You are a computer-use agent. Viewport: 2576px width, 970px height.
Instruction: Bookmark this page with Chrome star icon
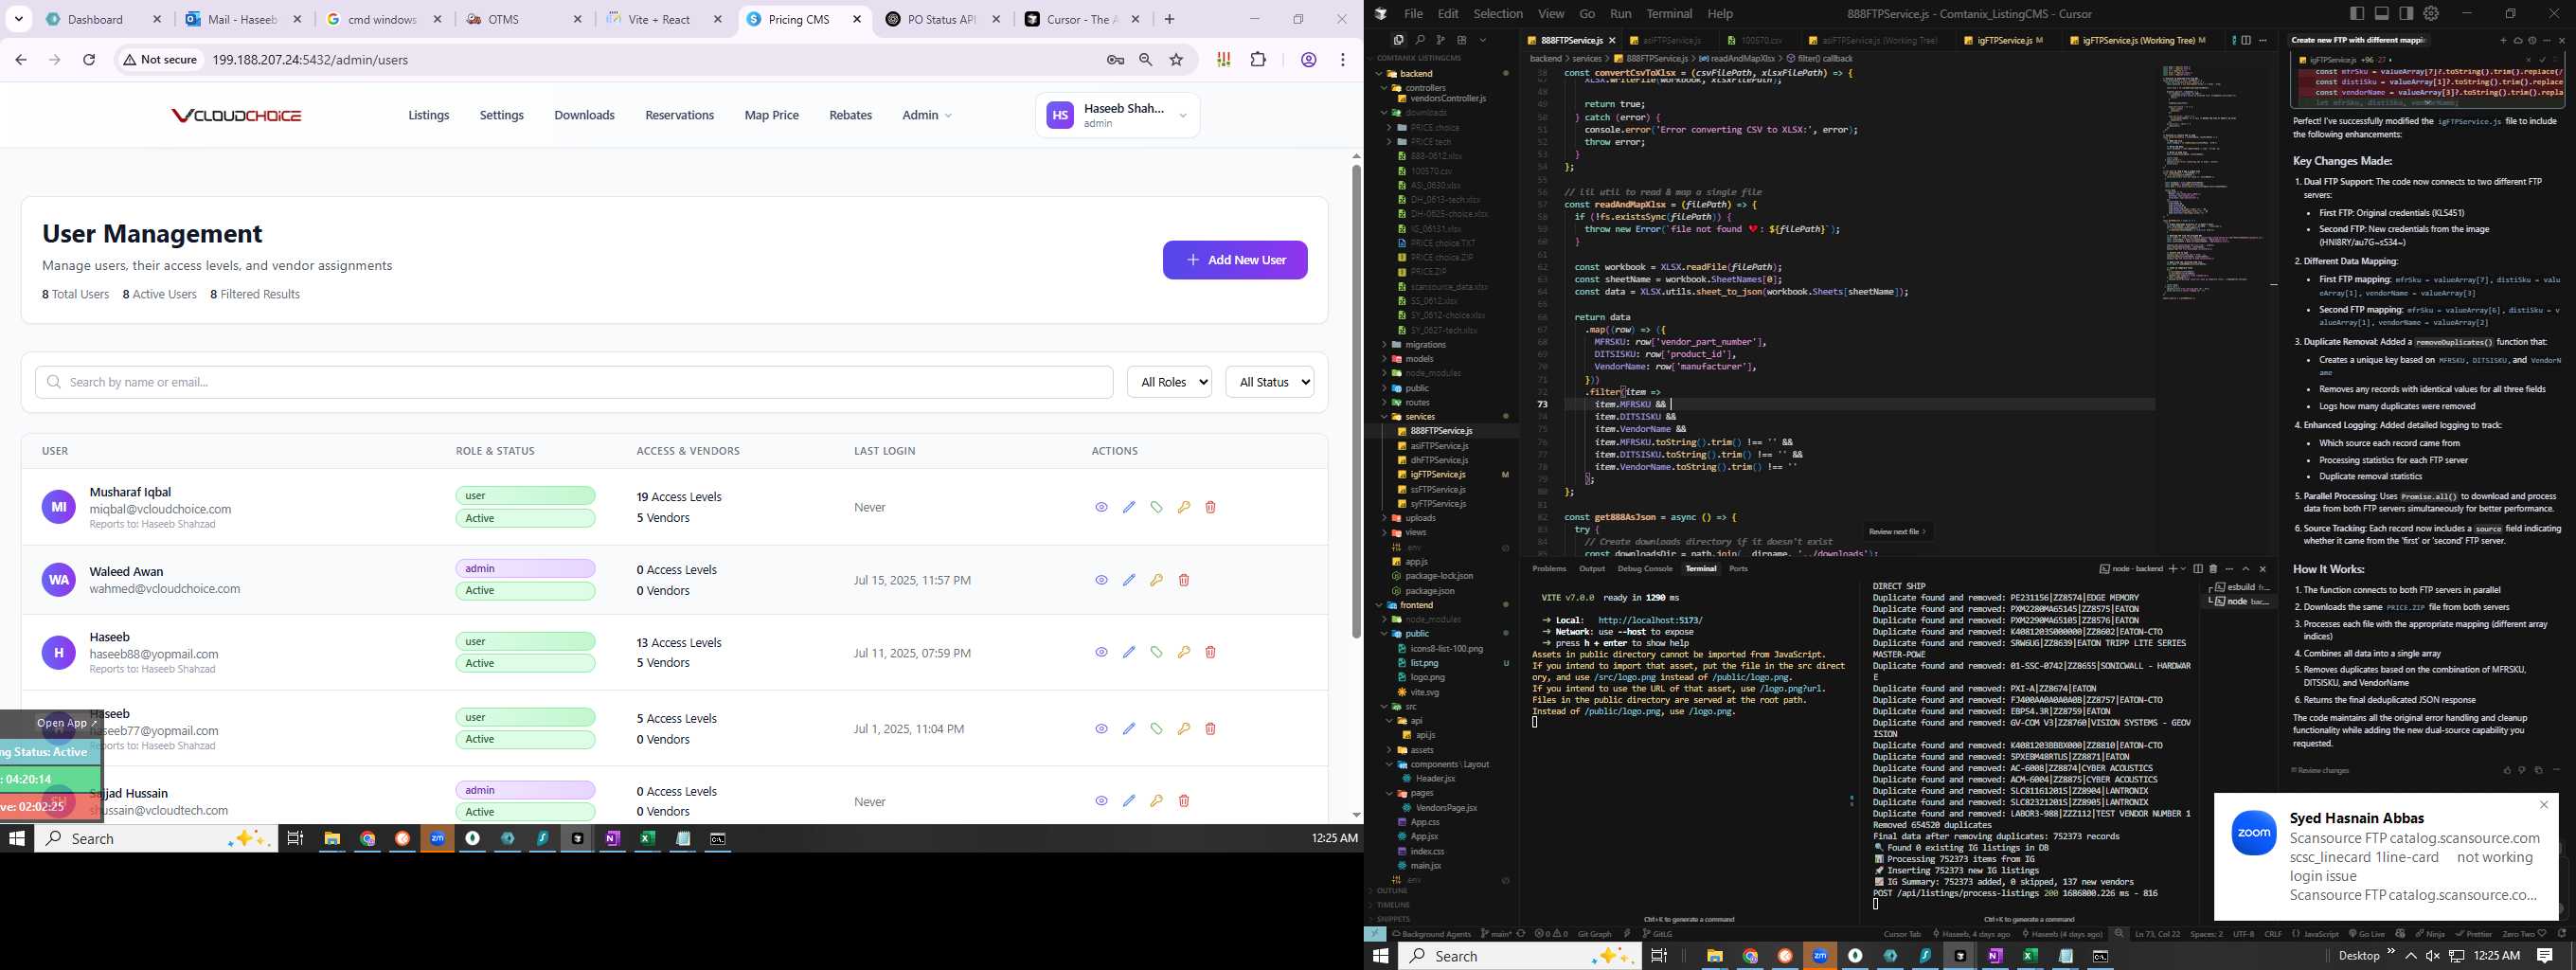[1176, 60]
